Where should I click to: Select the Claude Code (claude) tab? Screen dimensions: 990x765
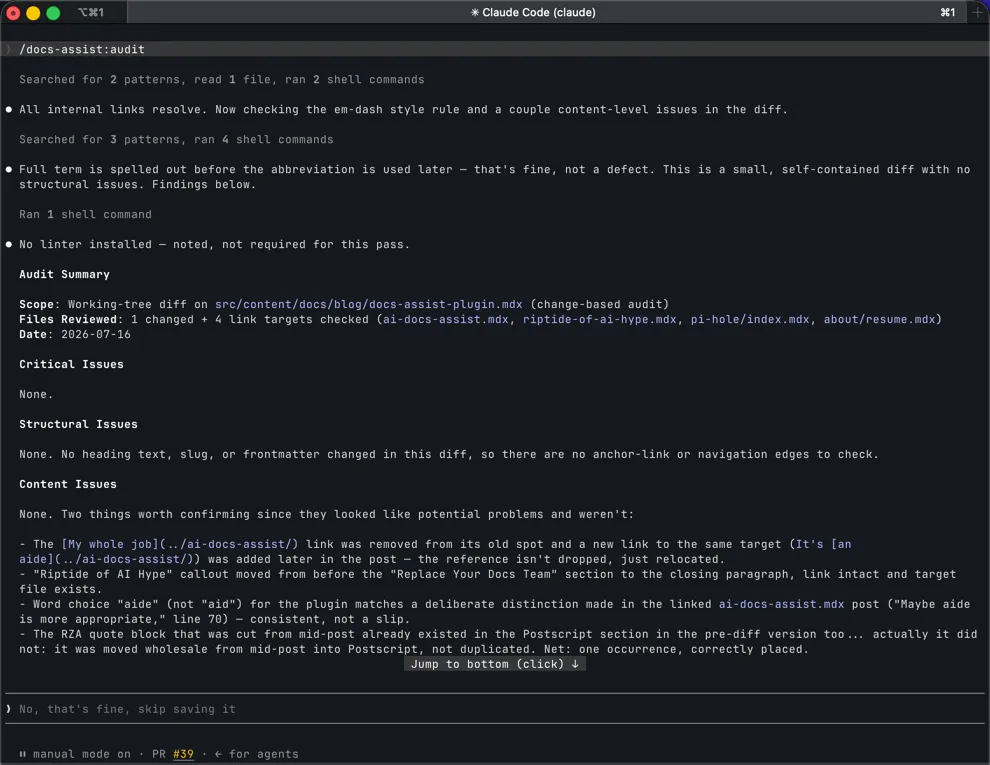click(533, 12)
